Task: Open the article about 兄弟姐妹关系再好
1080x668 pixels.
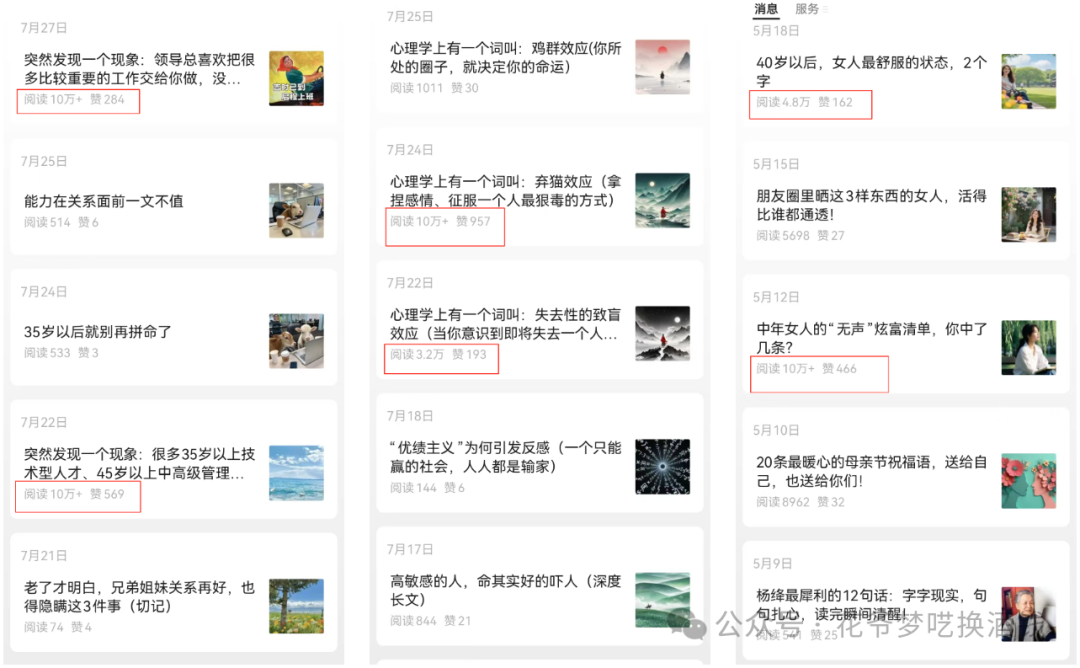Action: click(x=140, y=596)
